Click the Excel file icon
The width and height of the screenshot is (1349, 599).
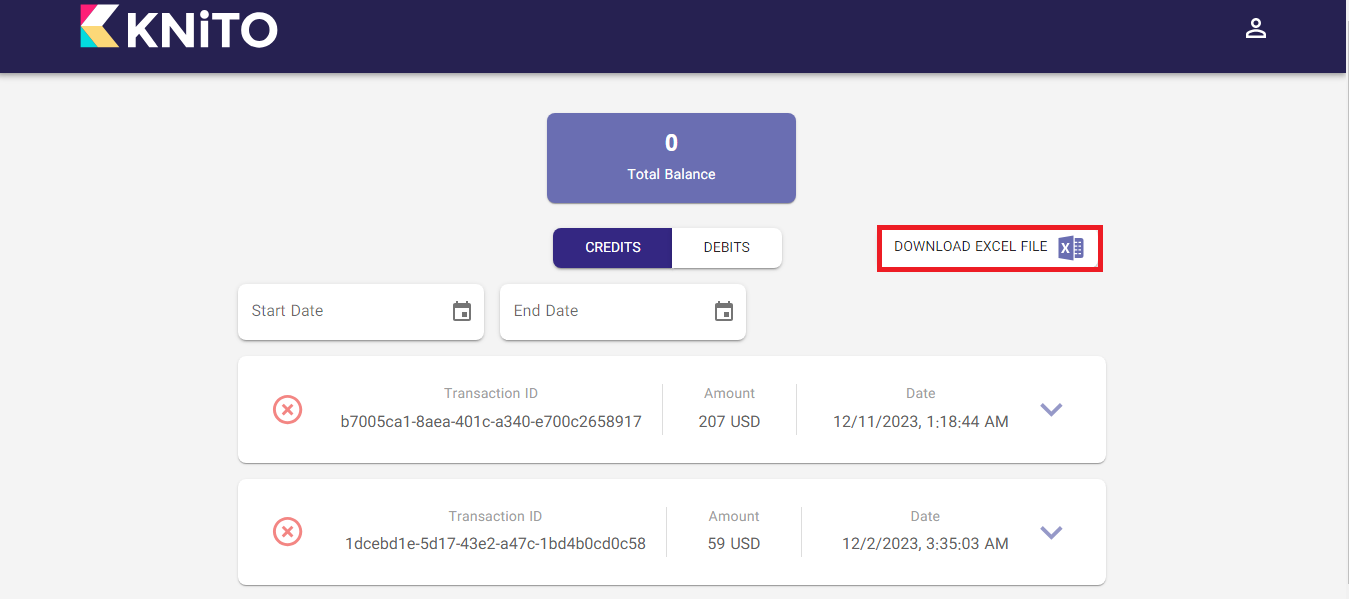[x=1071, y=248]
